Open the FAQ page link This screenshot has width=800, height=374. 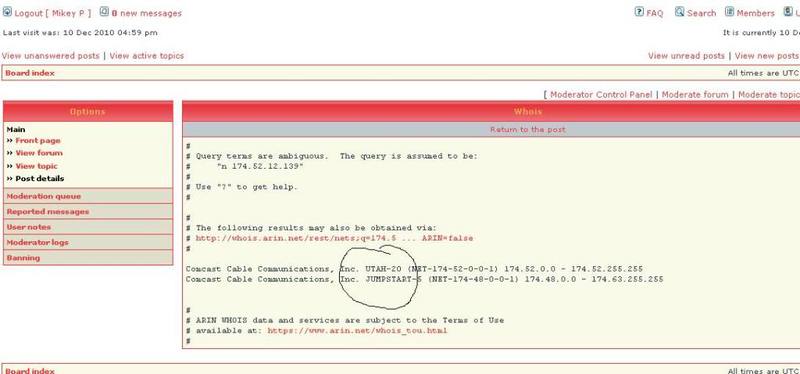[655, 13]
